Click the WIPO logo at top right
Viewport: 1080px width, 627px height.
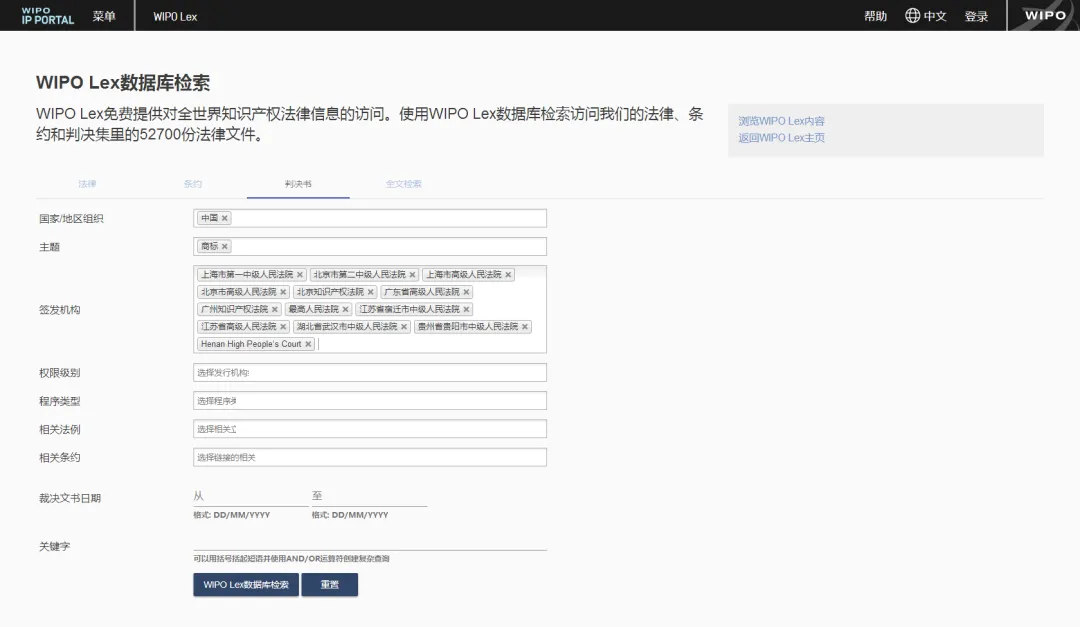(1045, 15)
